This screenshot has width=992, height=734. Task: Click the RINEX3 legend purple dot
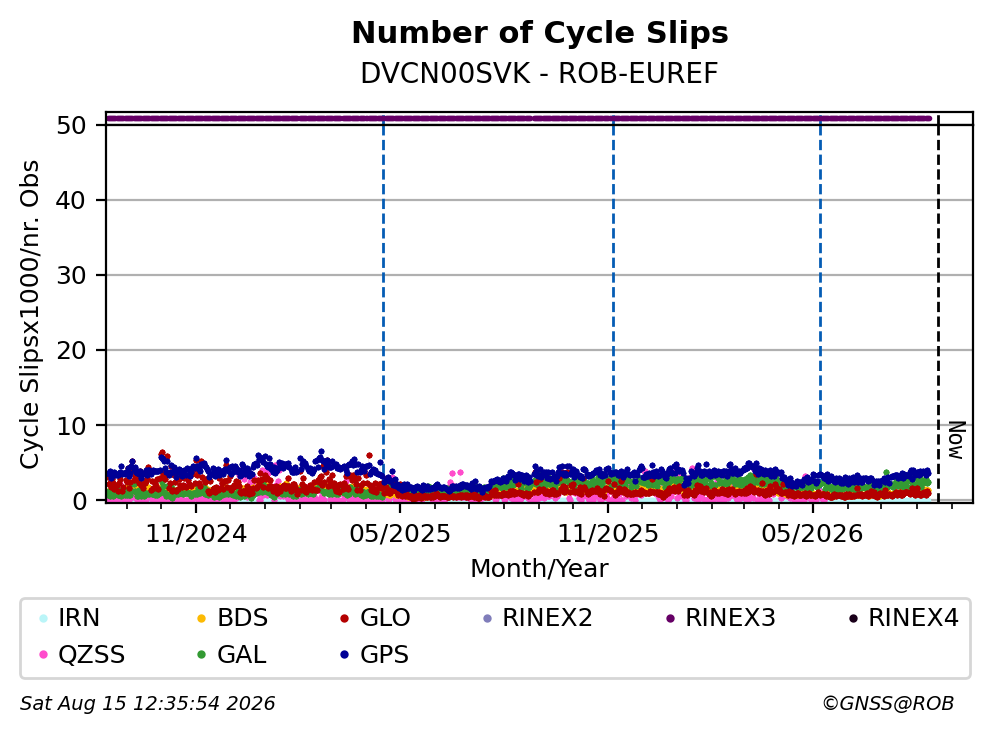[670, 618]
